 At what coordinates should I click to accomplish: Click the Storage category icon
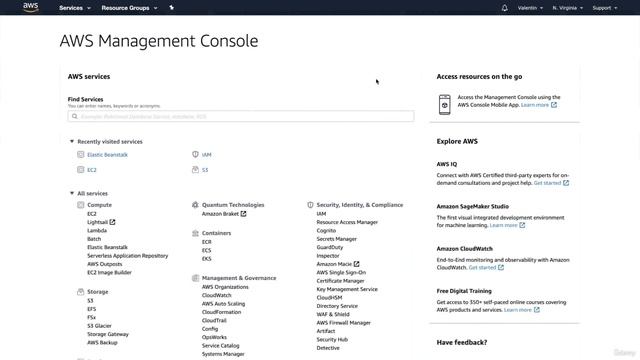click(80, 292)
